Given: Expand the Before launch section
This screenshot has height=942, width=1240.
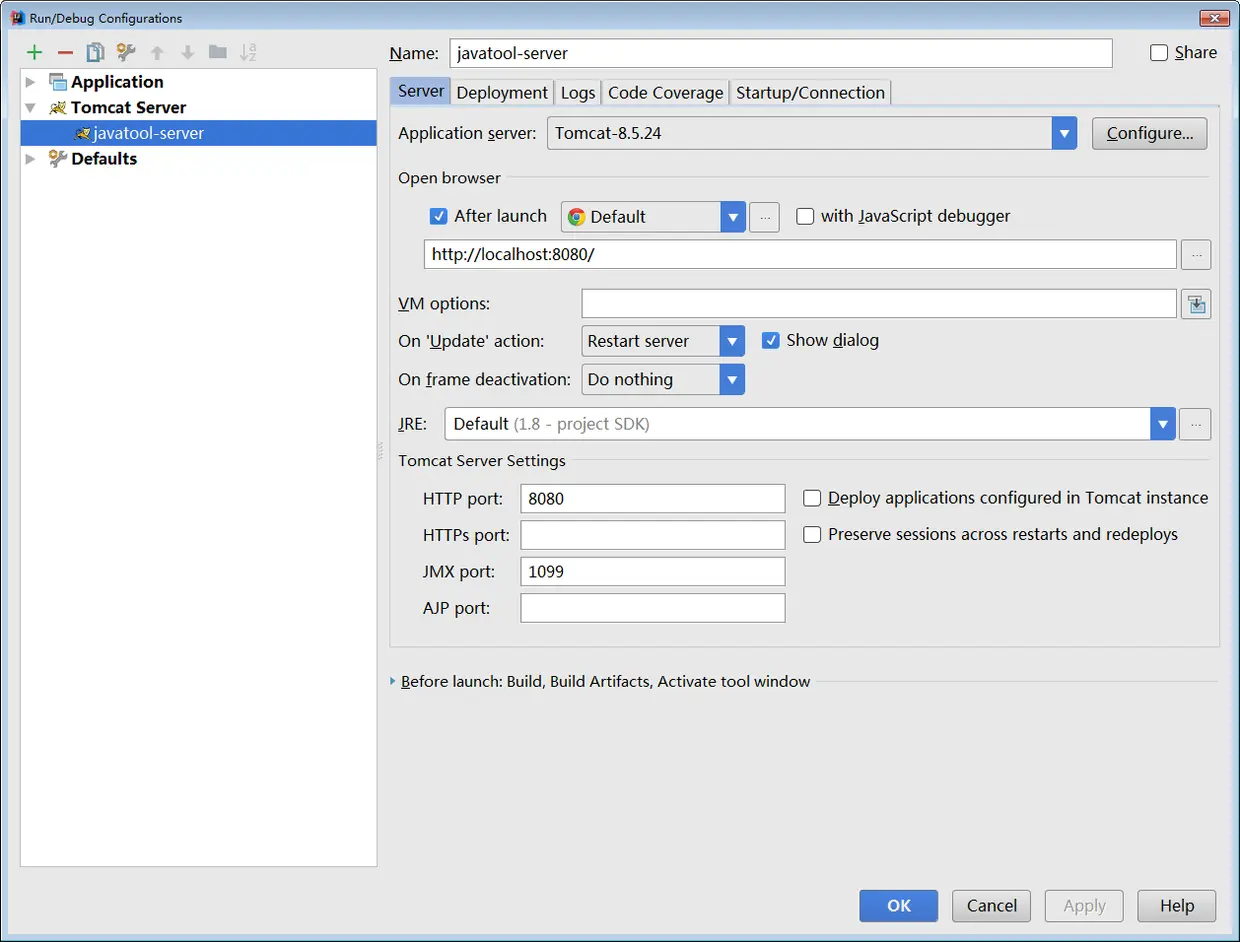Looking at the screenshot, I should (391, 681).
